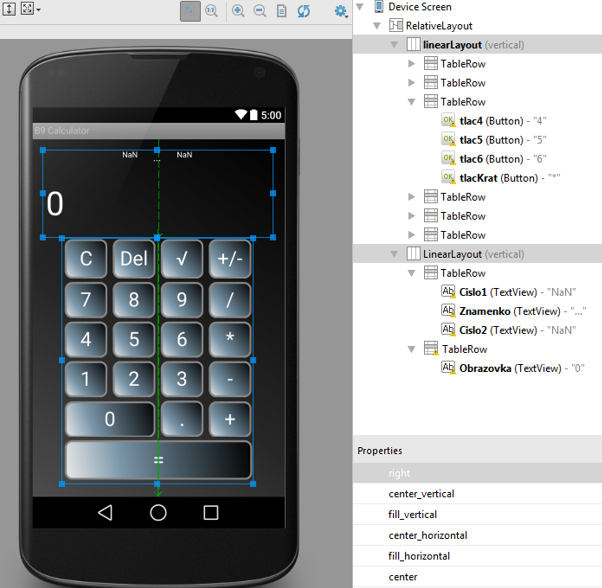This screenshot has height=588, width=602.
Task: Click the Android back navigation icon
Action: tap(105, 512)
